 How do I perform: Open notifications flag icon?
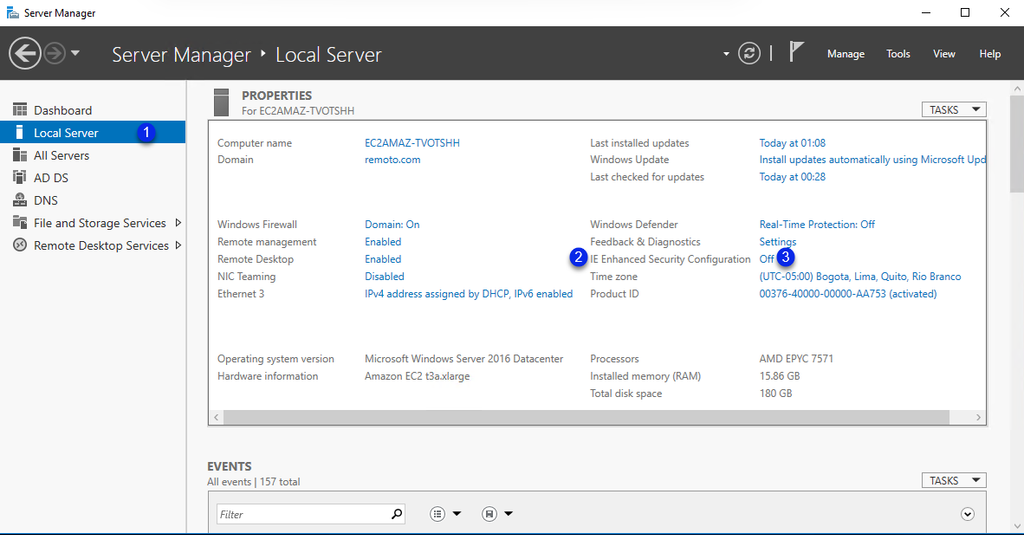click(795, 52)
